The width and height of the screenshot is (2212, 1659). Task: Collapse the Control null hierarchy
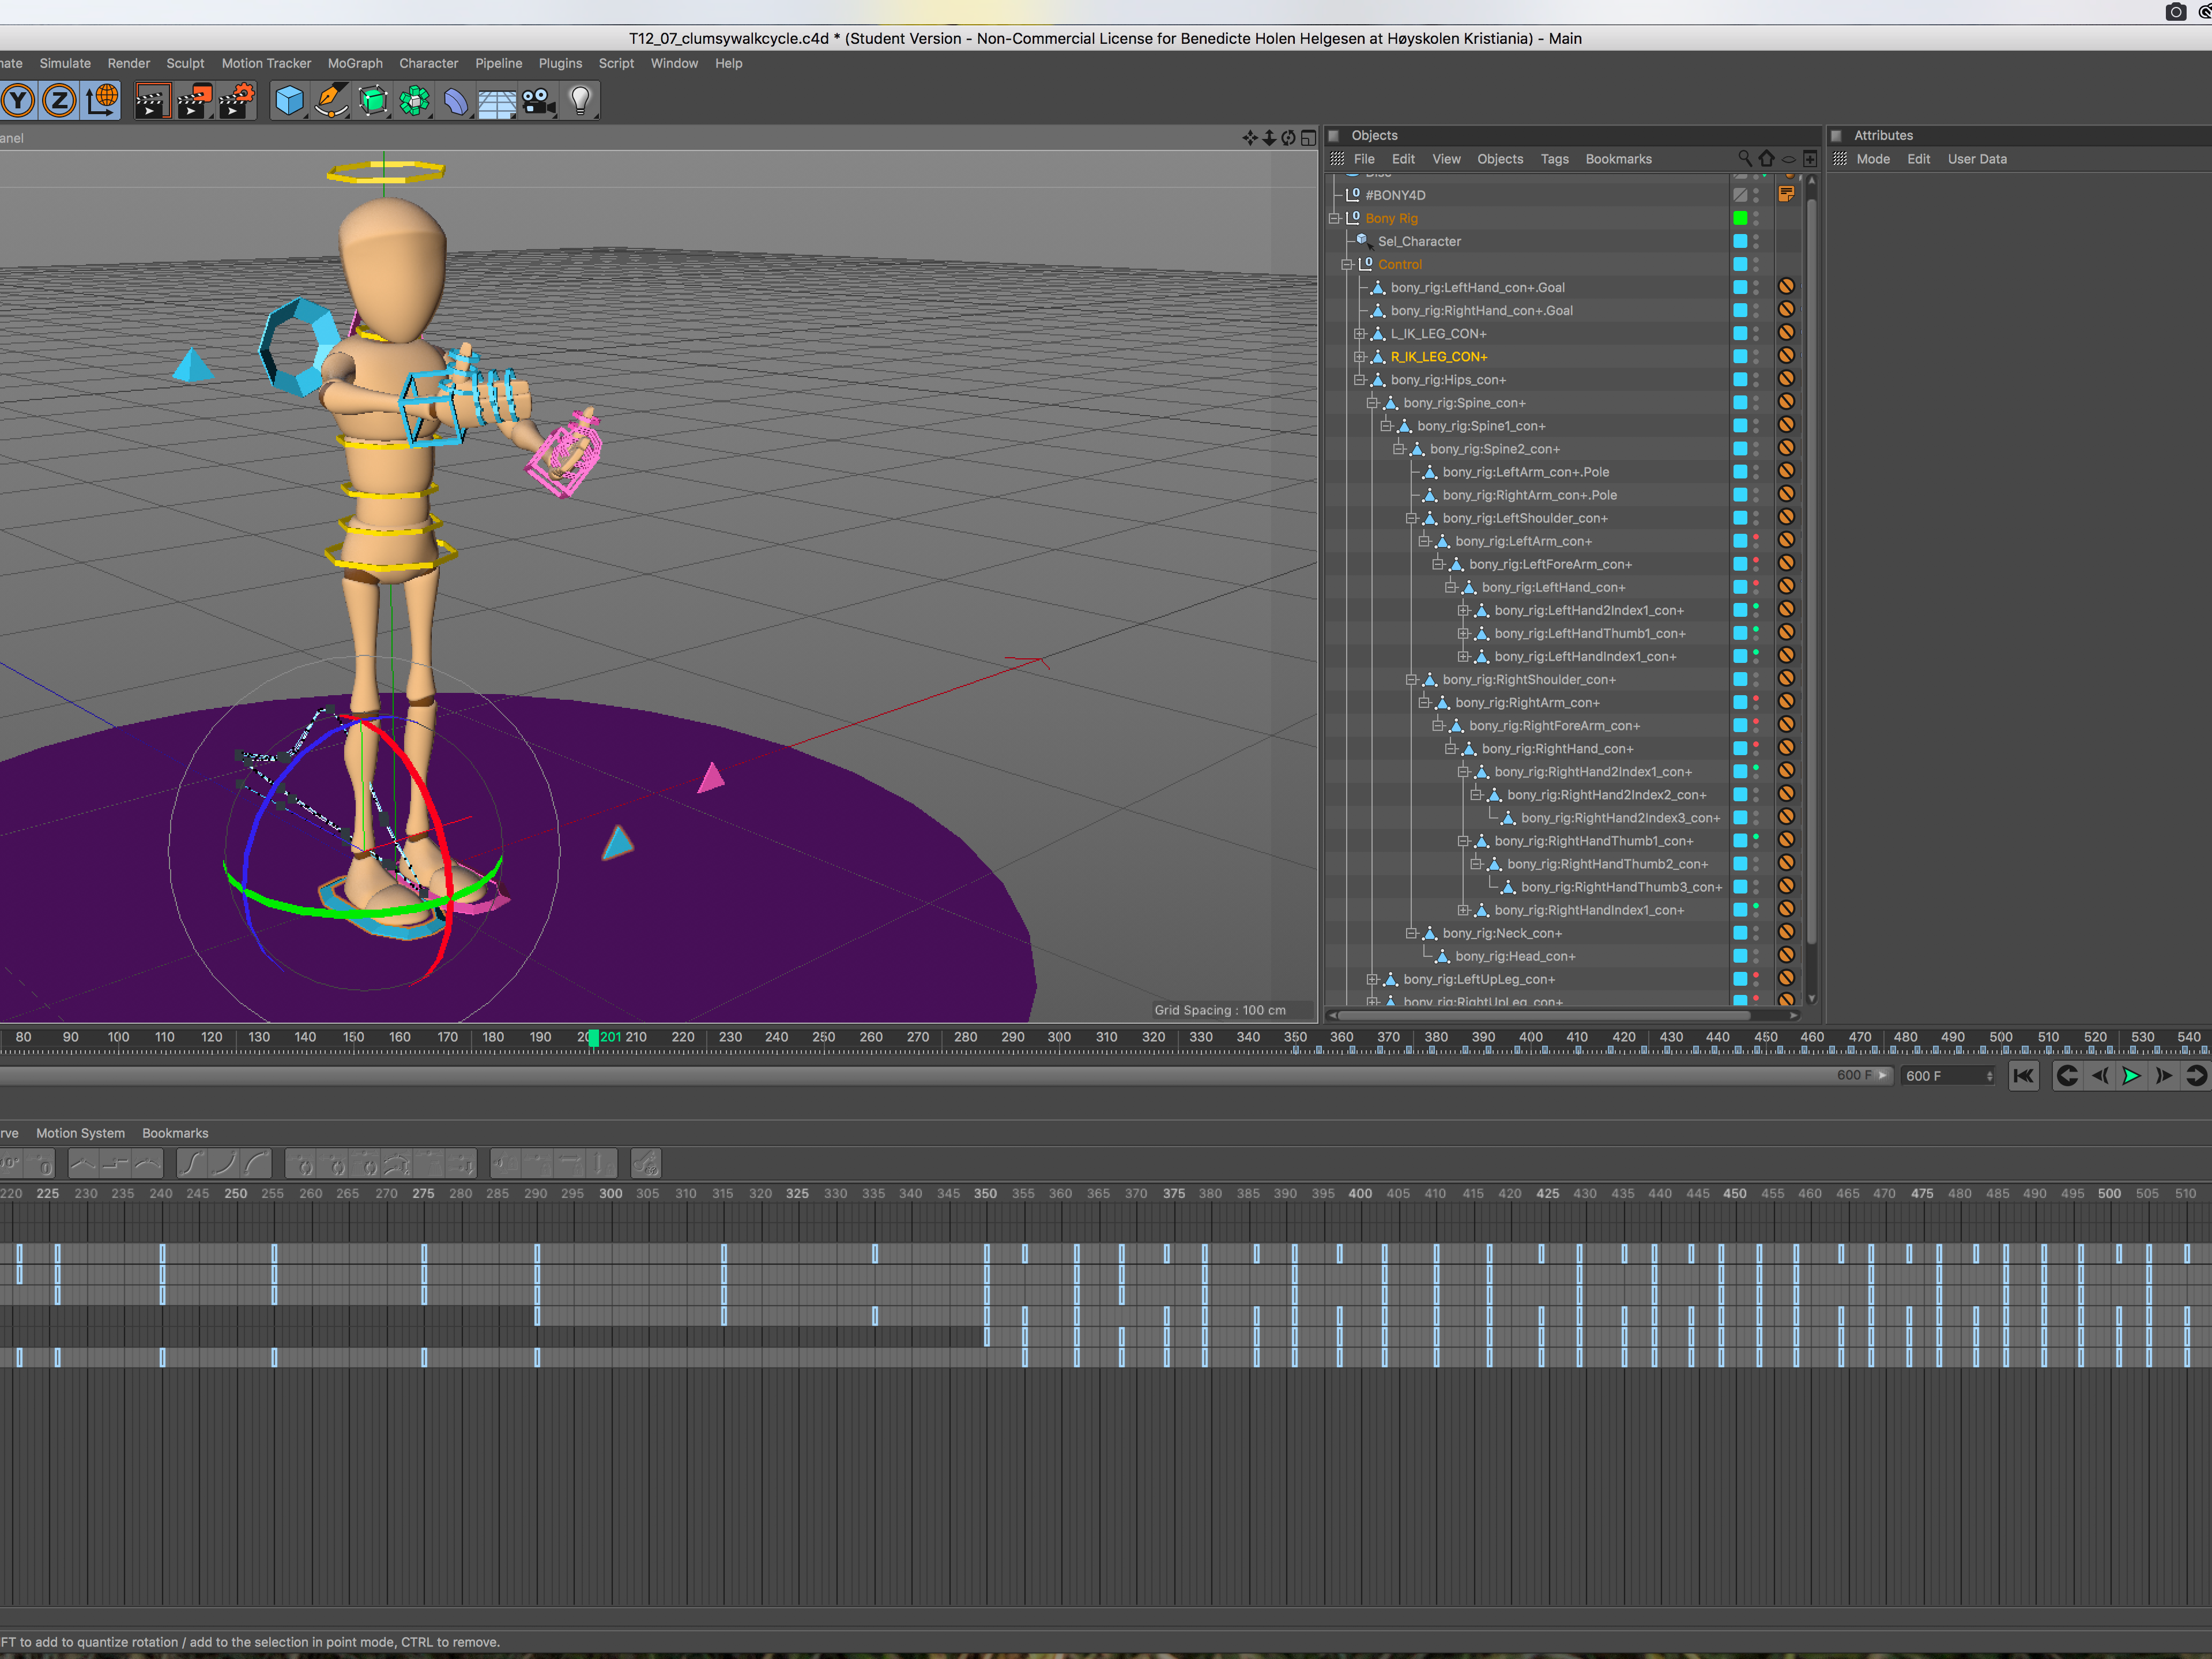click(x=1347, y=265)
